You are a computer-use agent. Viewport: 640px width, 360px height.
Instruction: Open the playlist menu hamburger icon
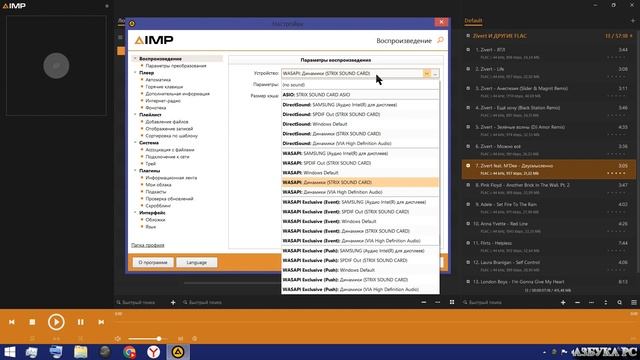pyautogui.click(x=633, y=302)
